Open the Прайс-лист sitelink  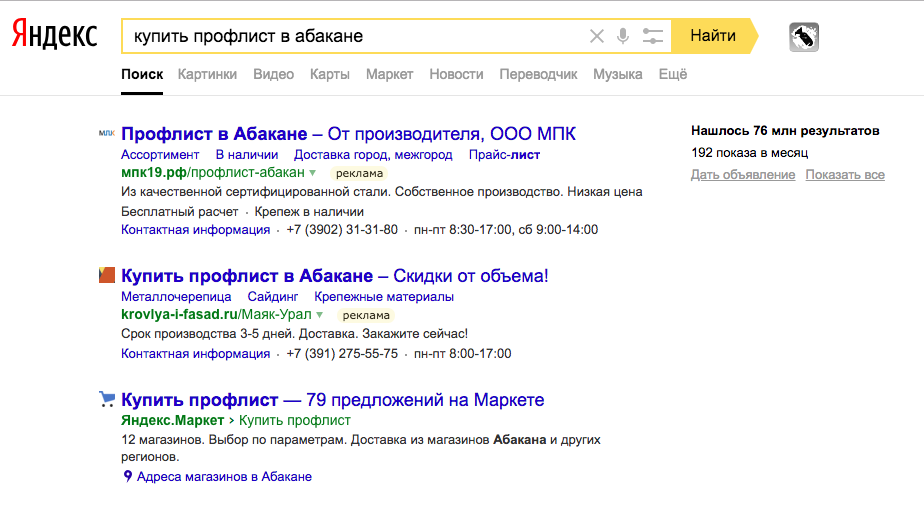[504, 154]
